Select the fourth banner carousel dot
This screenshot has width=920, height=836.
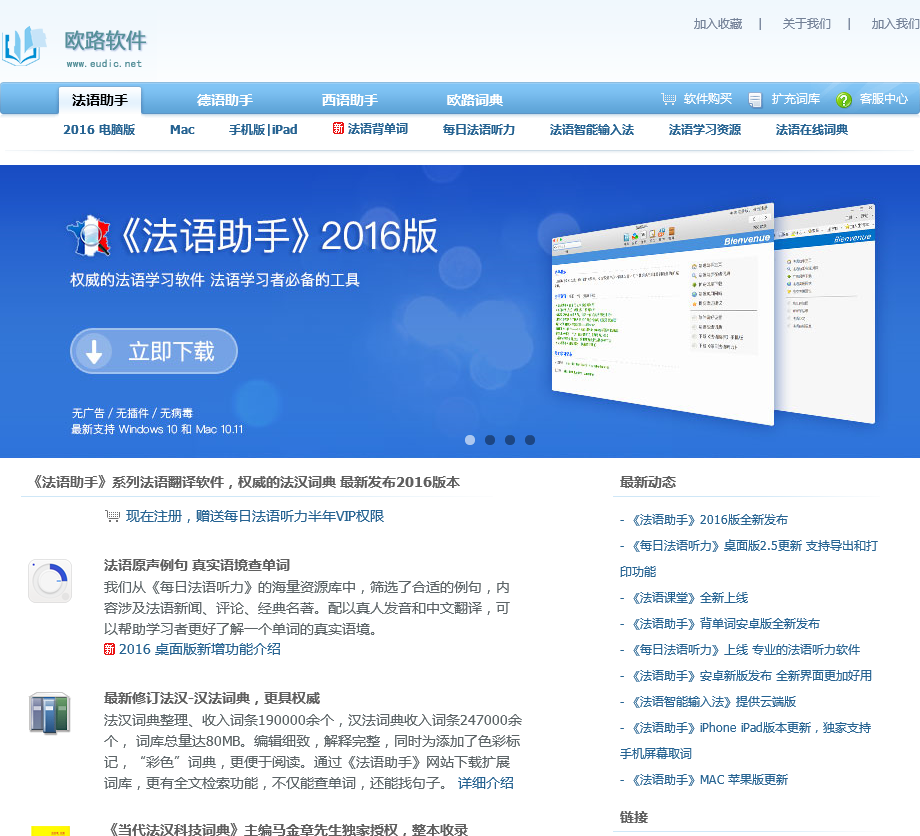click(530, 440)
